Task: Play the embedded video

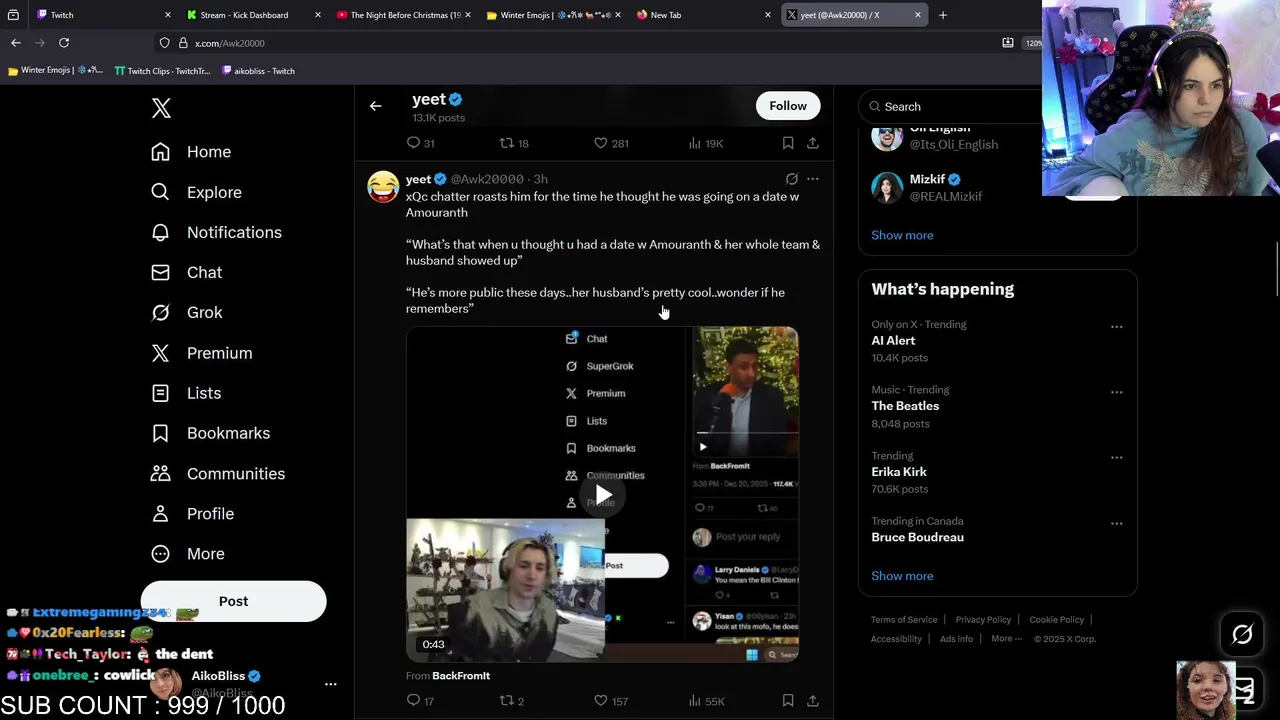Action: coord(603,495)
